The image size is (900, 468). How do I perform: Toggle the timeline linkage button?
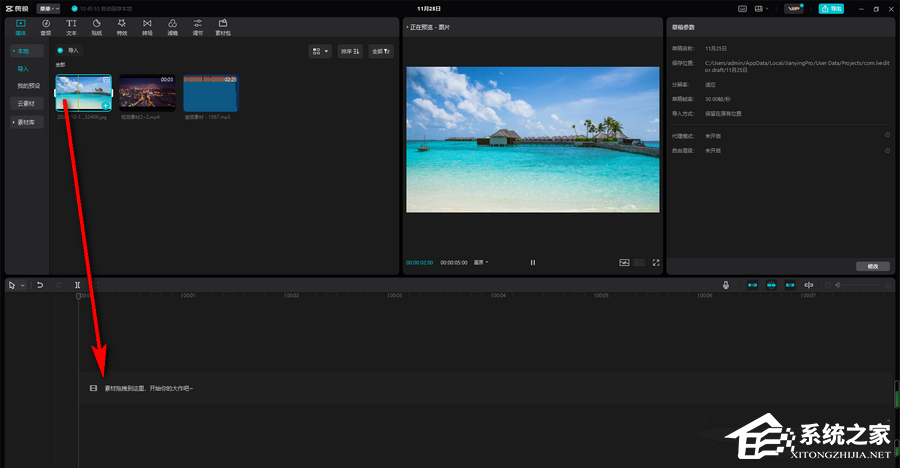(x=790, y=285)
